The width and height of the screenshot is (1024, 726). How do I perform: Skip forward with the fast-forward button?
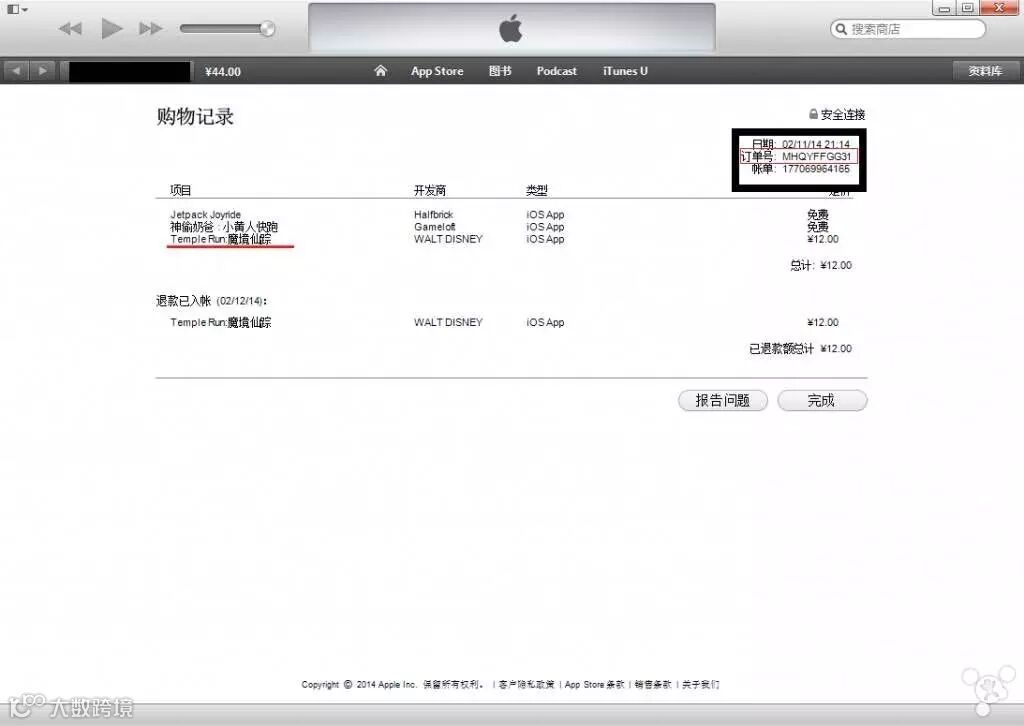tap(151, 29)
